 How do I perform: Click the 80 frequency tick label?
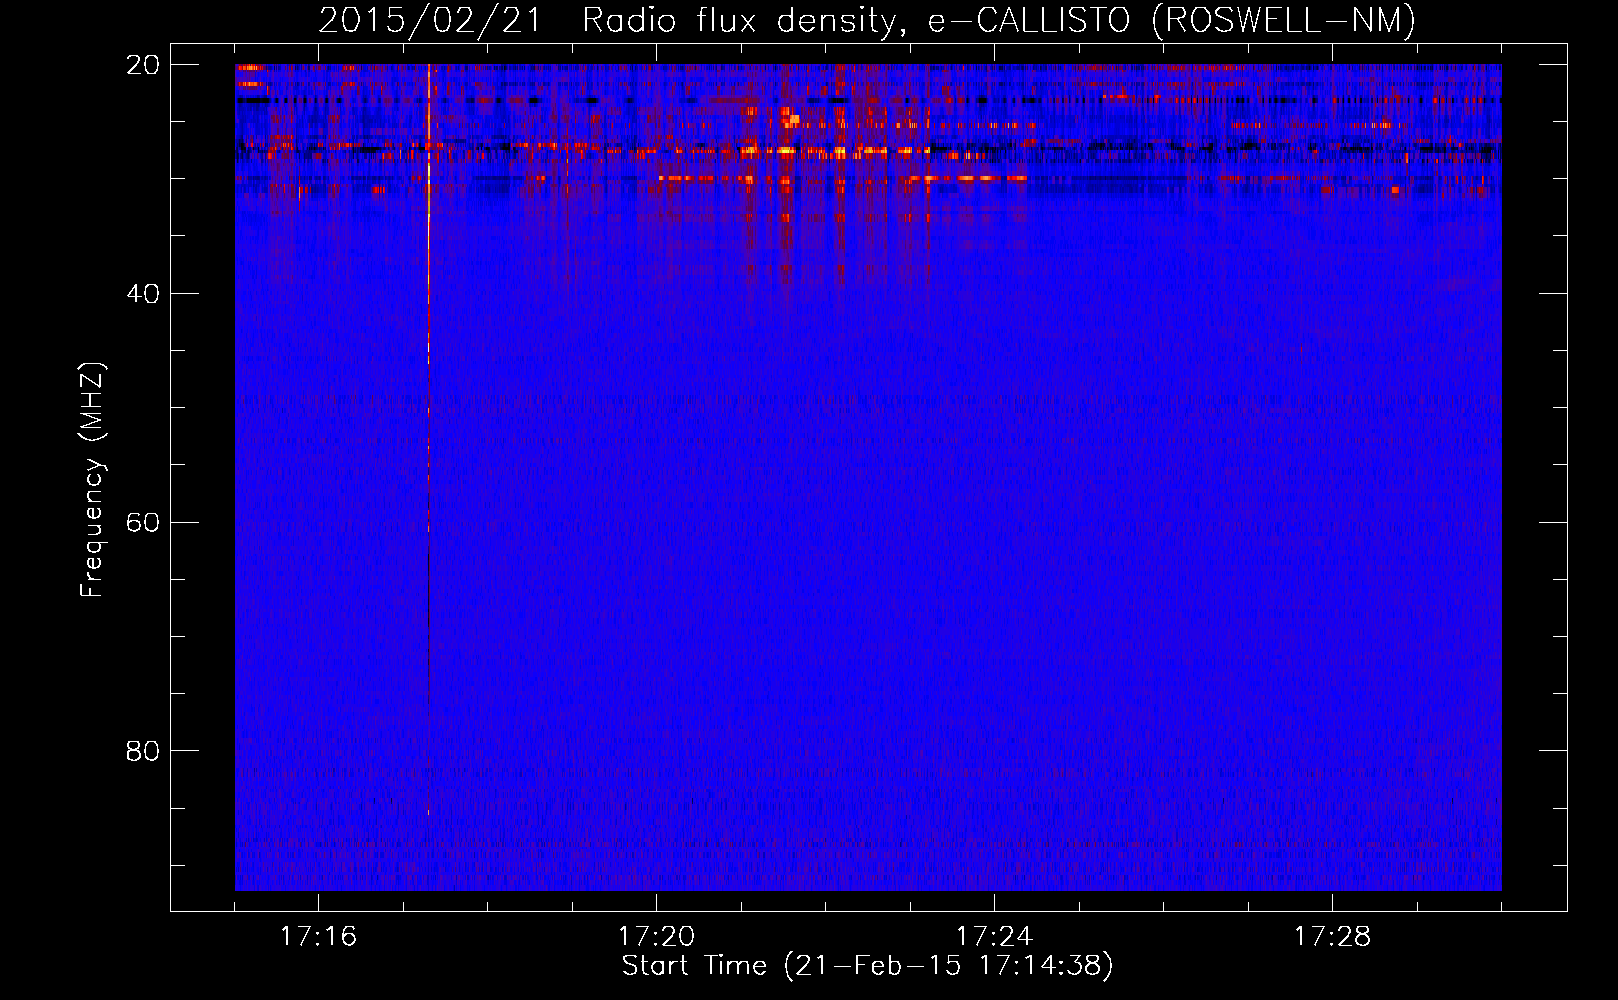[143, 751]
